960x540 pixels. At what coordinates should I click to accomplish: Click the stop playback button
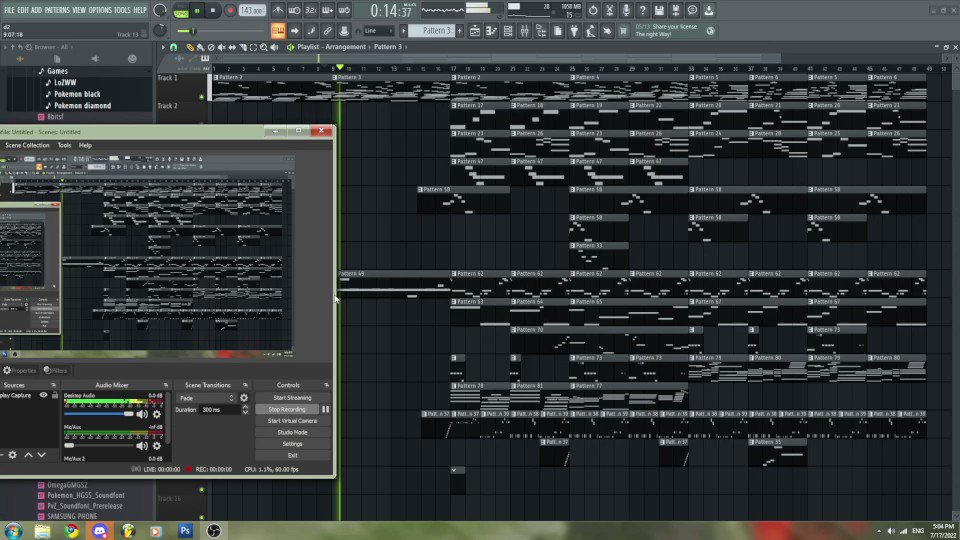pyautogui.click(x=213, y=10)
